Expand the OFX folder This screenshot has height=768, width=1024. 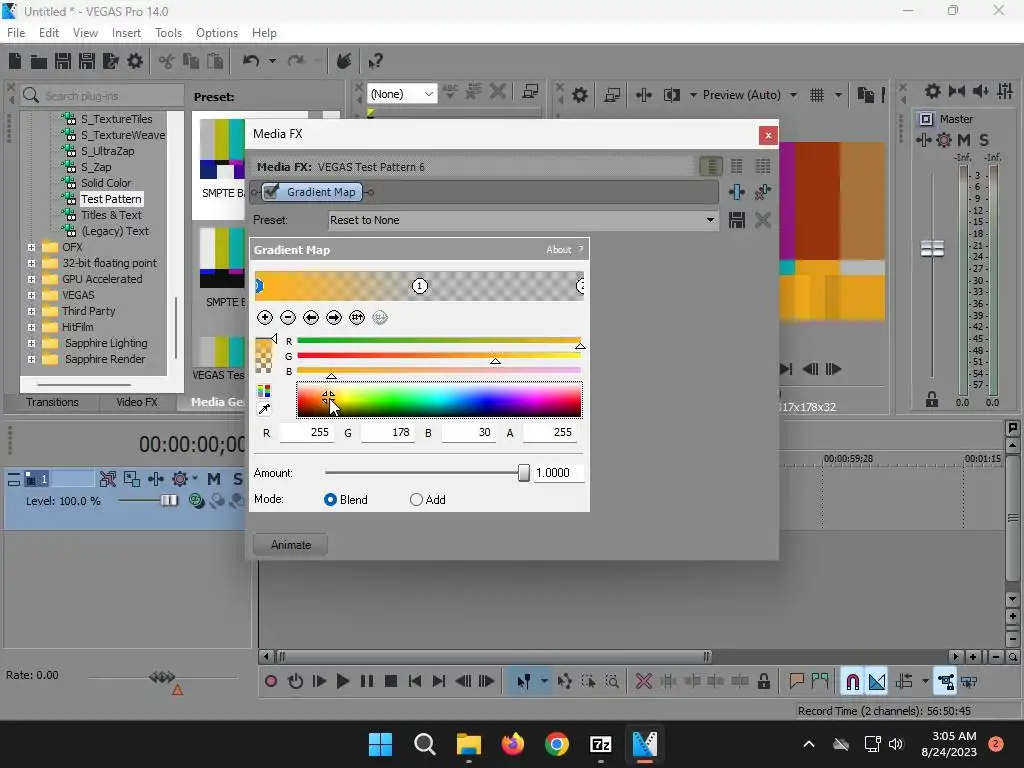31,247
